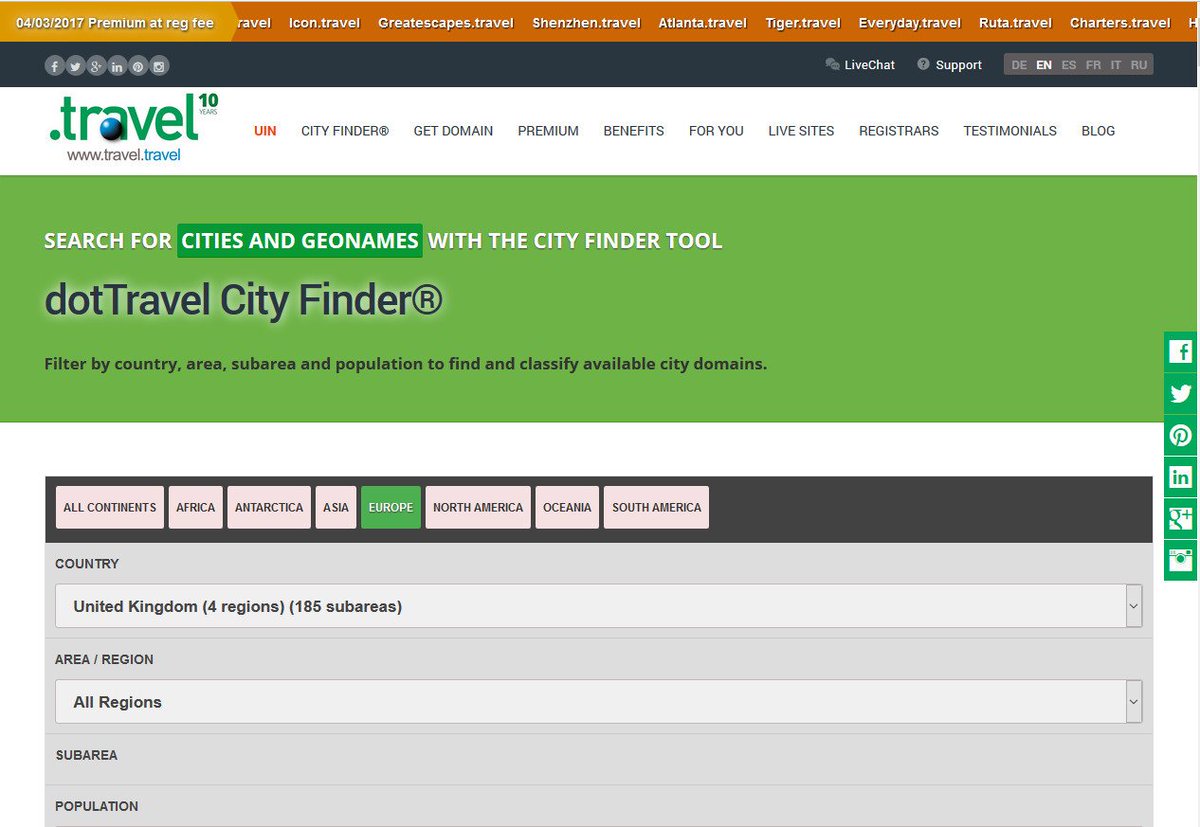Screen dimensions: 1200x827
Task: Open the REGISTRARS menu item
Action: [899, 131]
